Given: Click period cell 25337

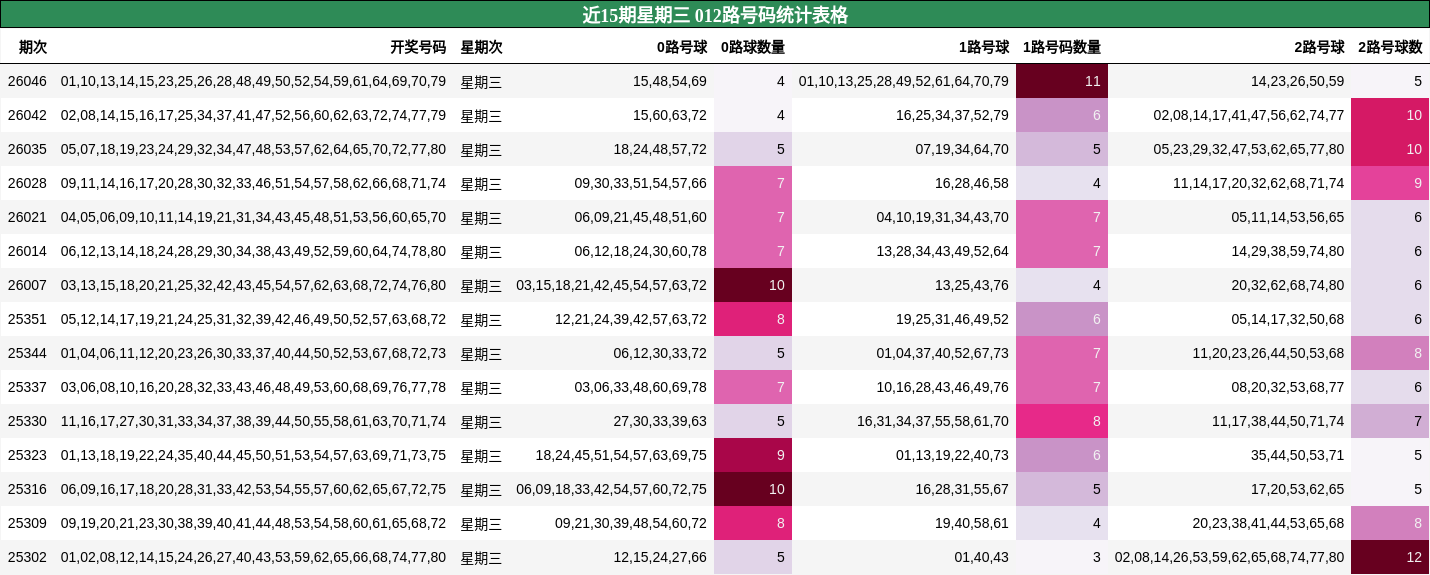Looking at the screenshot, I should [27, 387].
